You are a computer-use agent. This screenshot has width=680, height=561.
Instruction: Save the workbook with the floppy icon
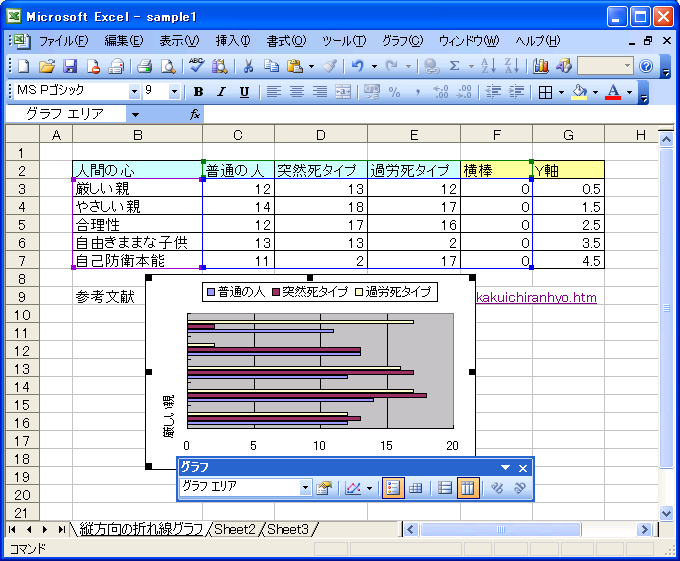click(x=70, y=66)
